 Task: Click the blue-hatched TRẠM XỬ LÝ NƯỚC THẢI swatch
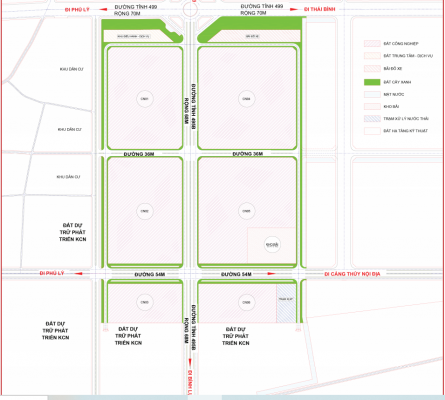[x=372, y=118]
